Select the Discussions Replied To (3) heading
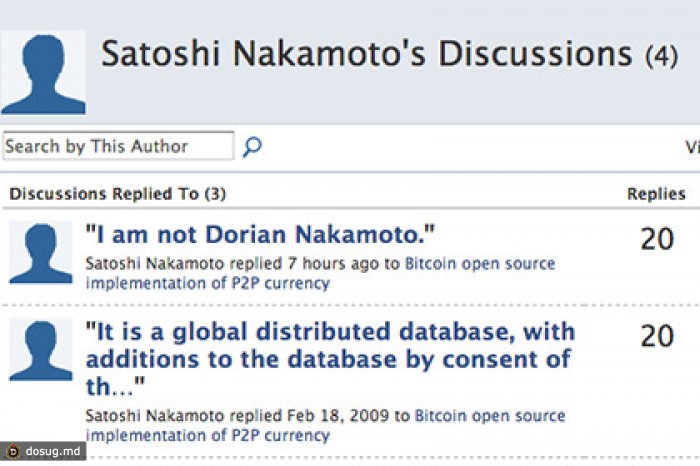 [117, 194]
